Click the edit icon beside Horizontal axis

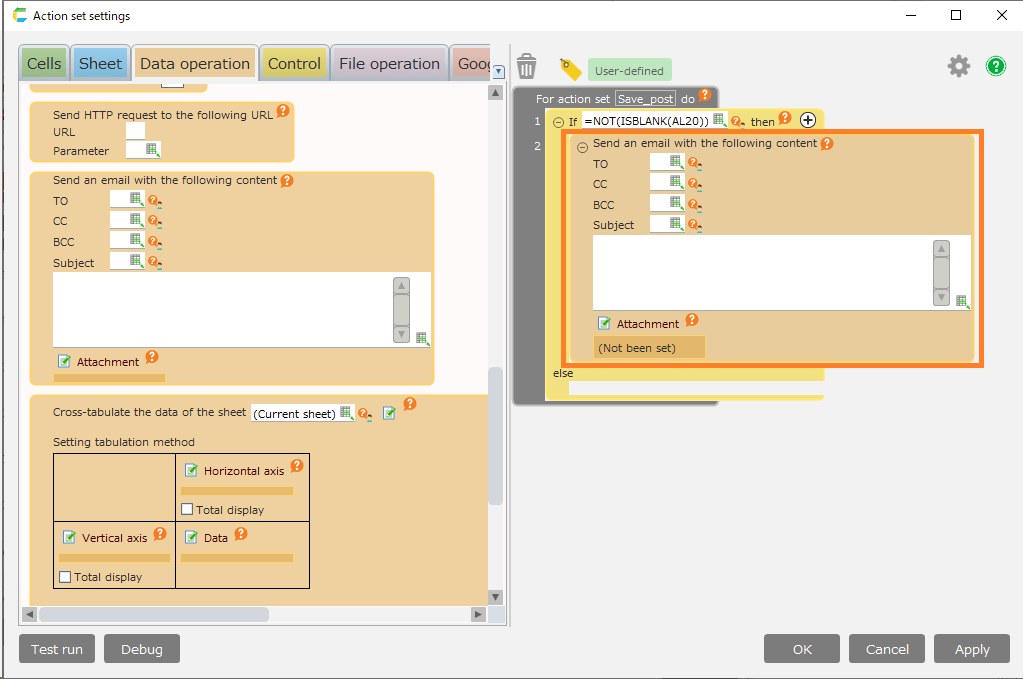pos(191,470)
